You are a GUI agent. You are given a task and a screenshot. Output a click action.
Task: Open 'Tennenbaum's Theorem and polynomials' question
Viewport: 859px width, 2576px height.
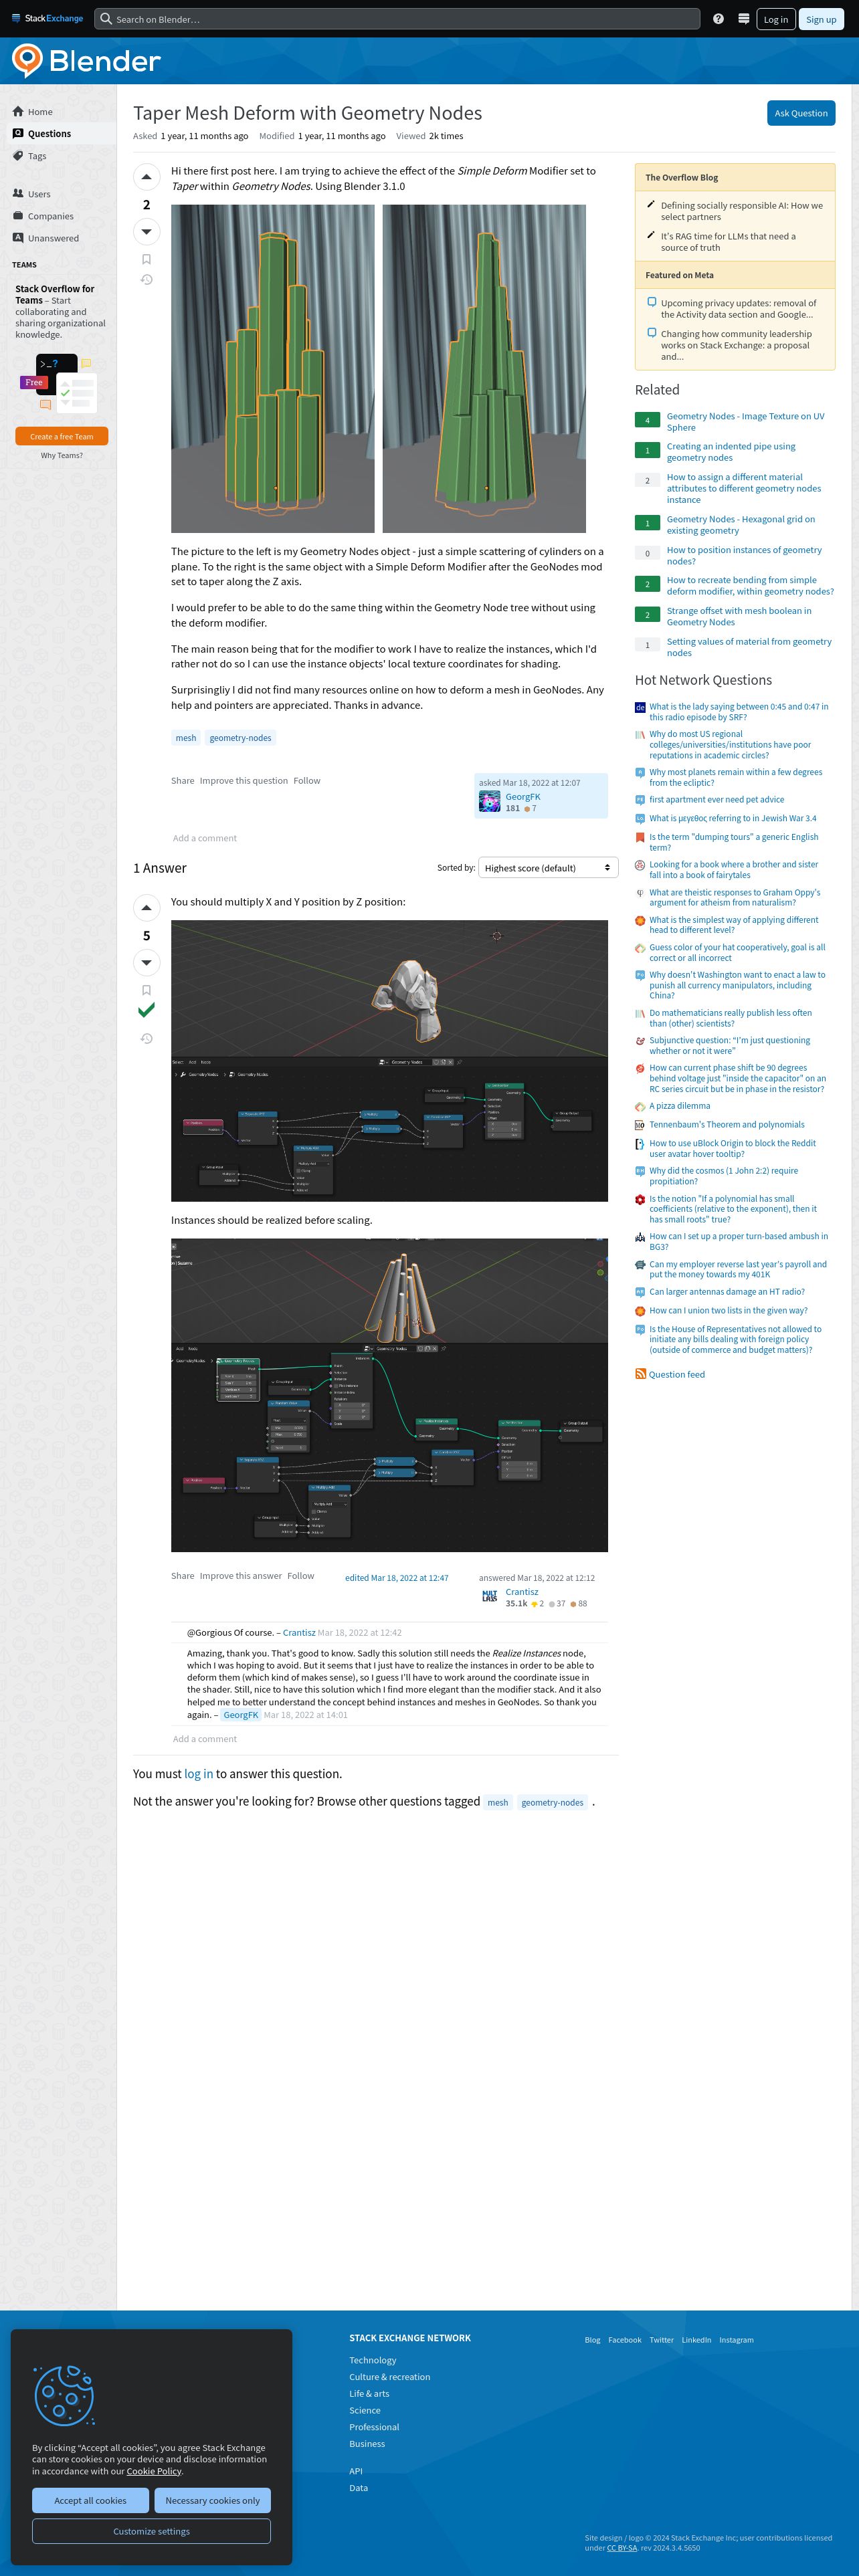[727, 1124]
